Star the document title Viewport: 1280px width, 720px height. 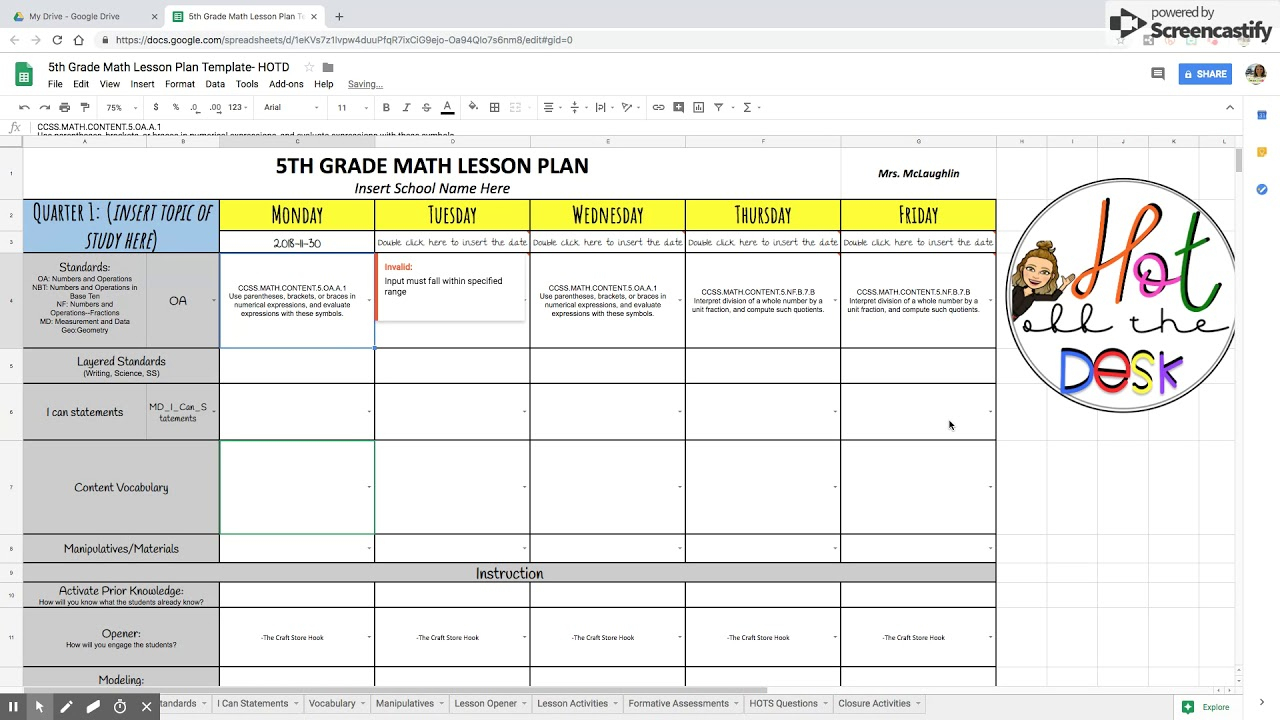tap(309, 67)
